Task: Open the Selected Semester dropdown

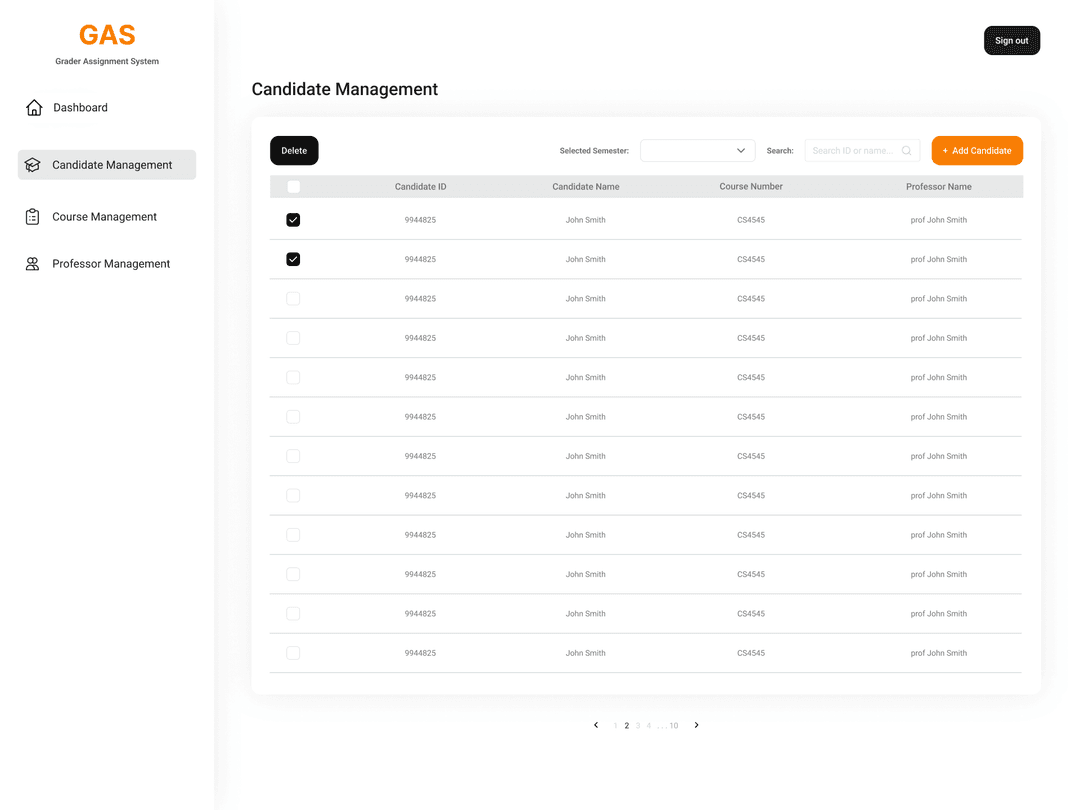Action: pos(697,150)
